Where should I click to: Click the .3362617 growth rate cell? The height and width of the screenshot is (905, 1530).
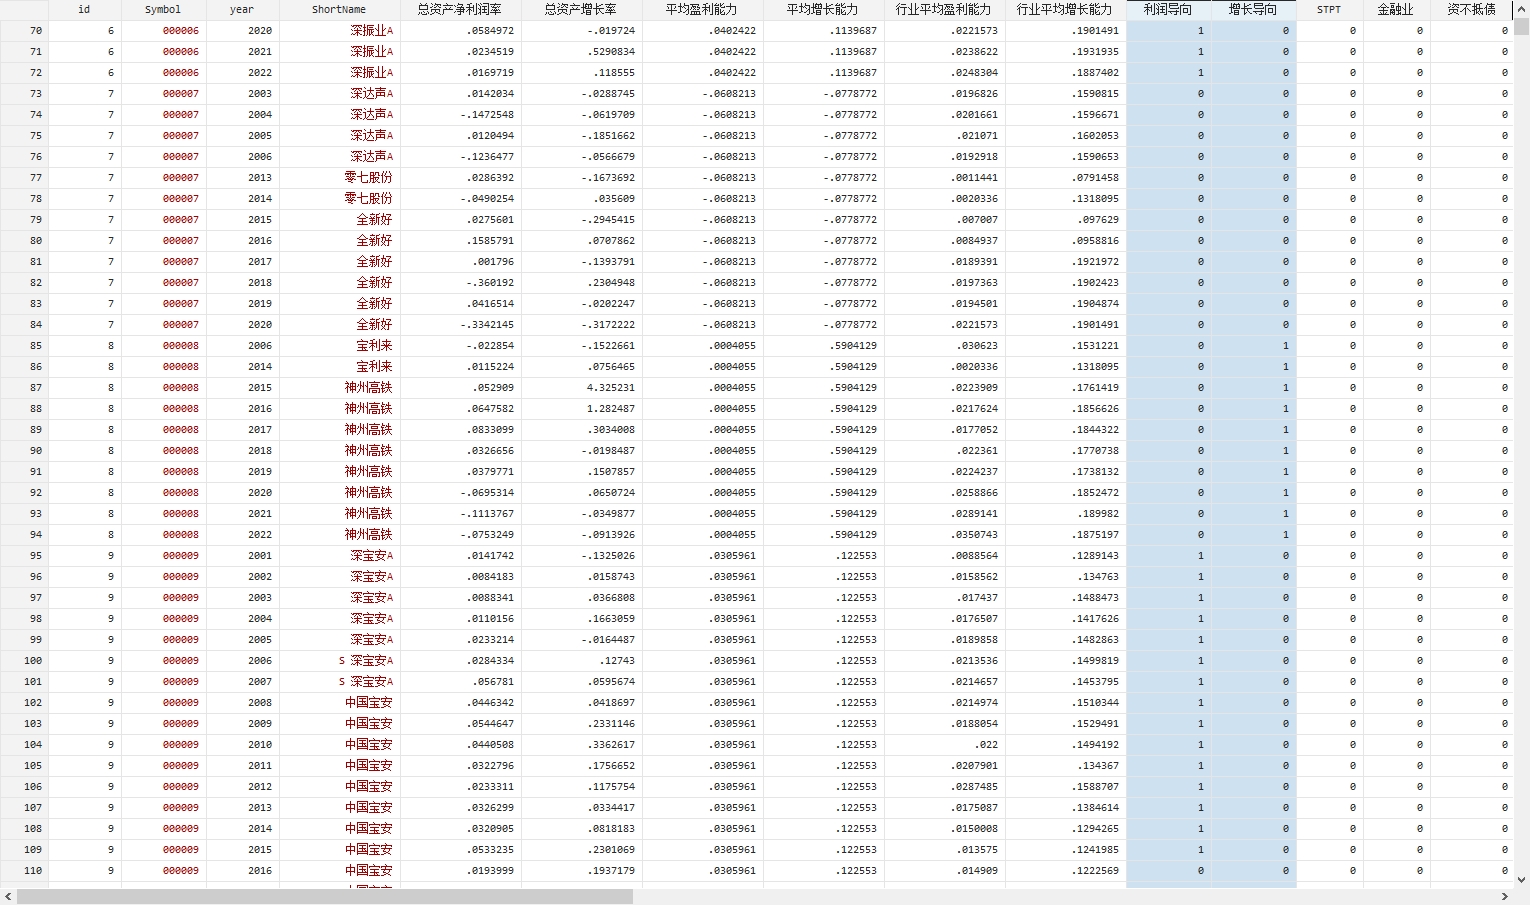click(x=581, y=745)
